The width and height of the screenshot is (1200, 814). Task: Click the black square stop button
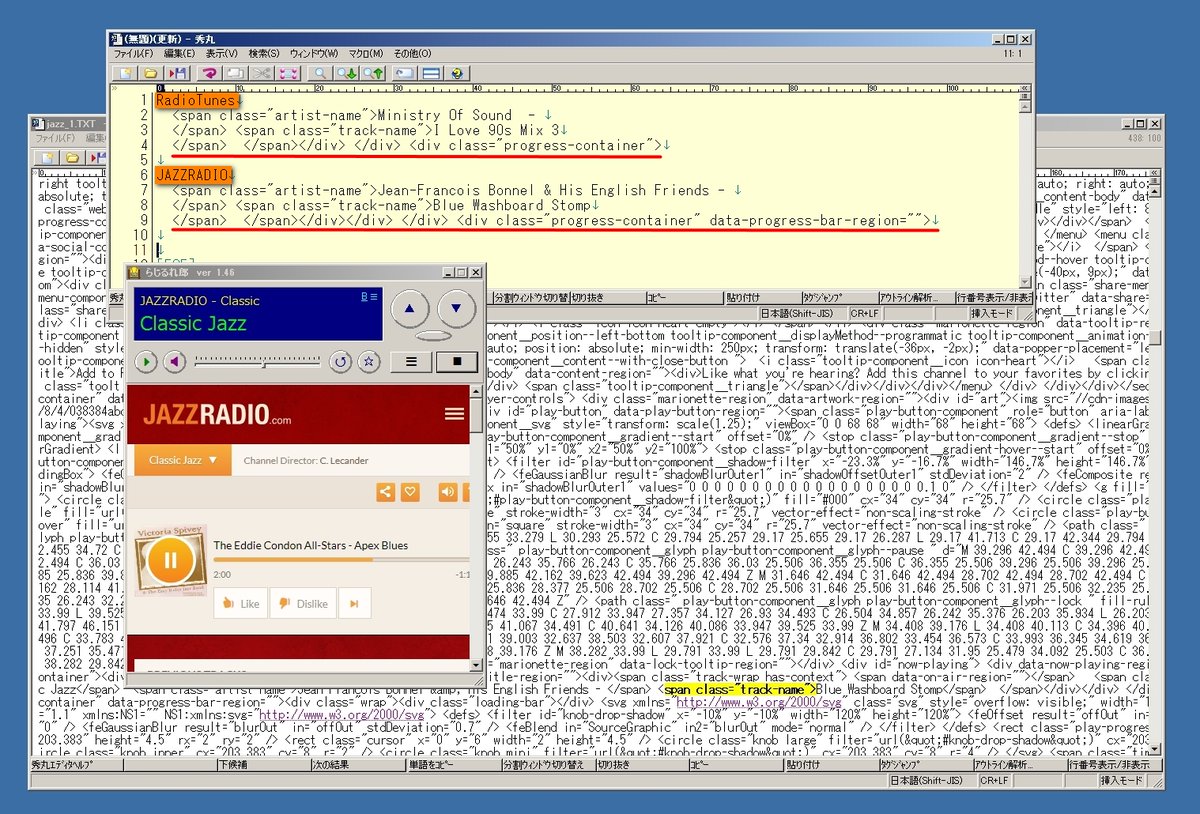[x=457, y=361]
